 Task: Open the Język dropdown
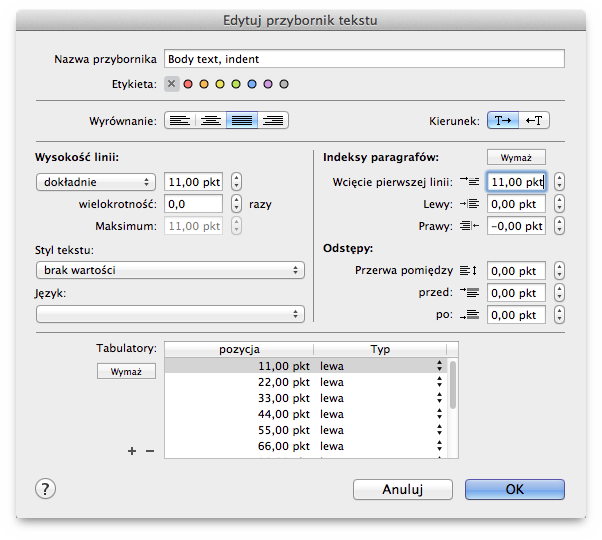(170, 314)
